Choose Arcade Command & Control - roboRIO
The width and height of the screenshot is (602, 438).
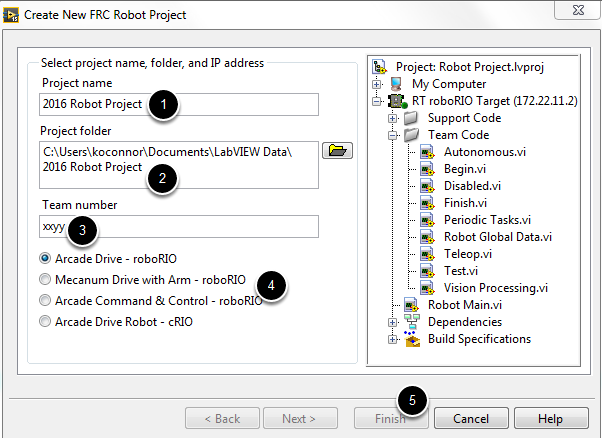151,301
